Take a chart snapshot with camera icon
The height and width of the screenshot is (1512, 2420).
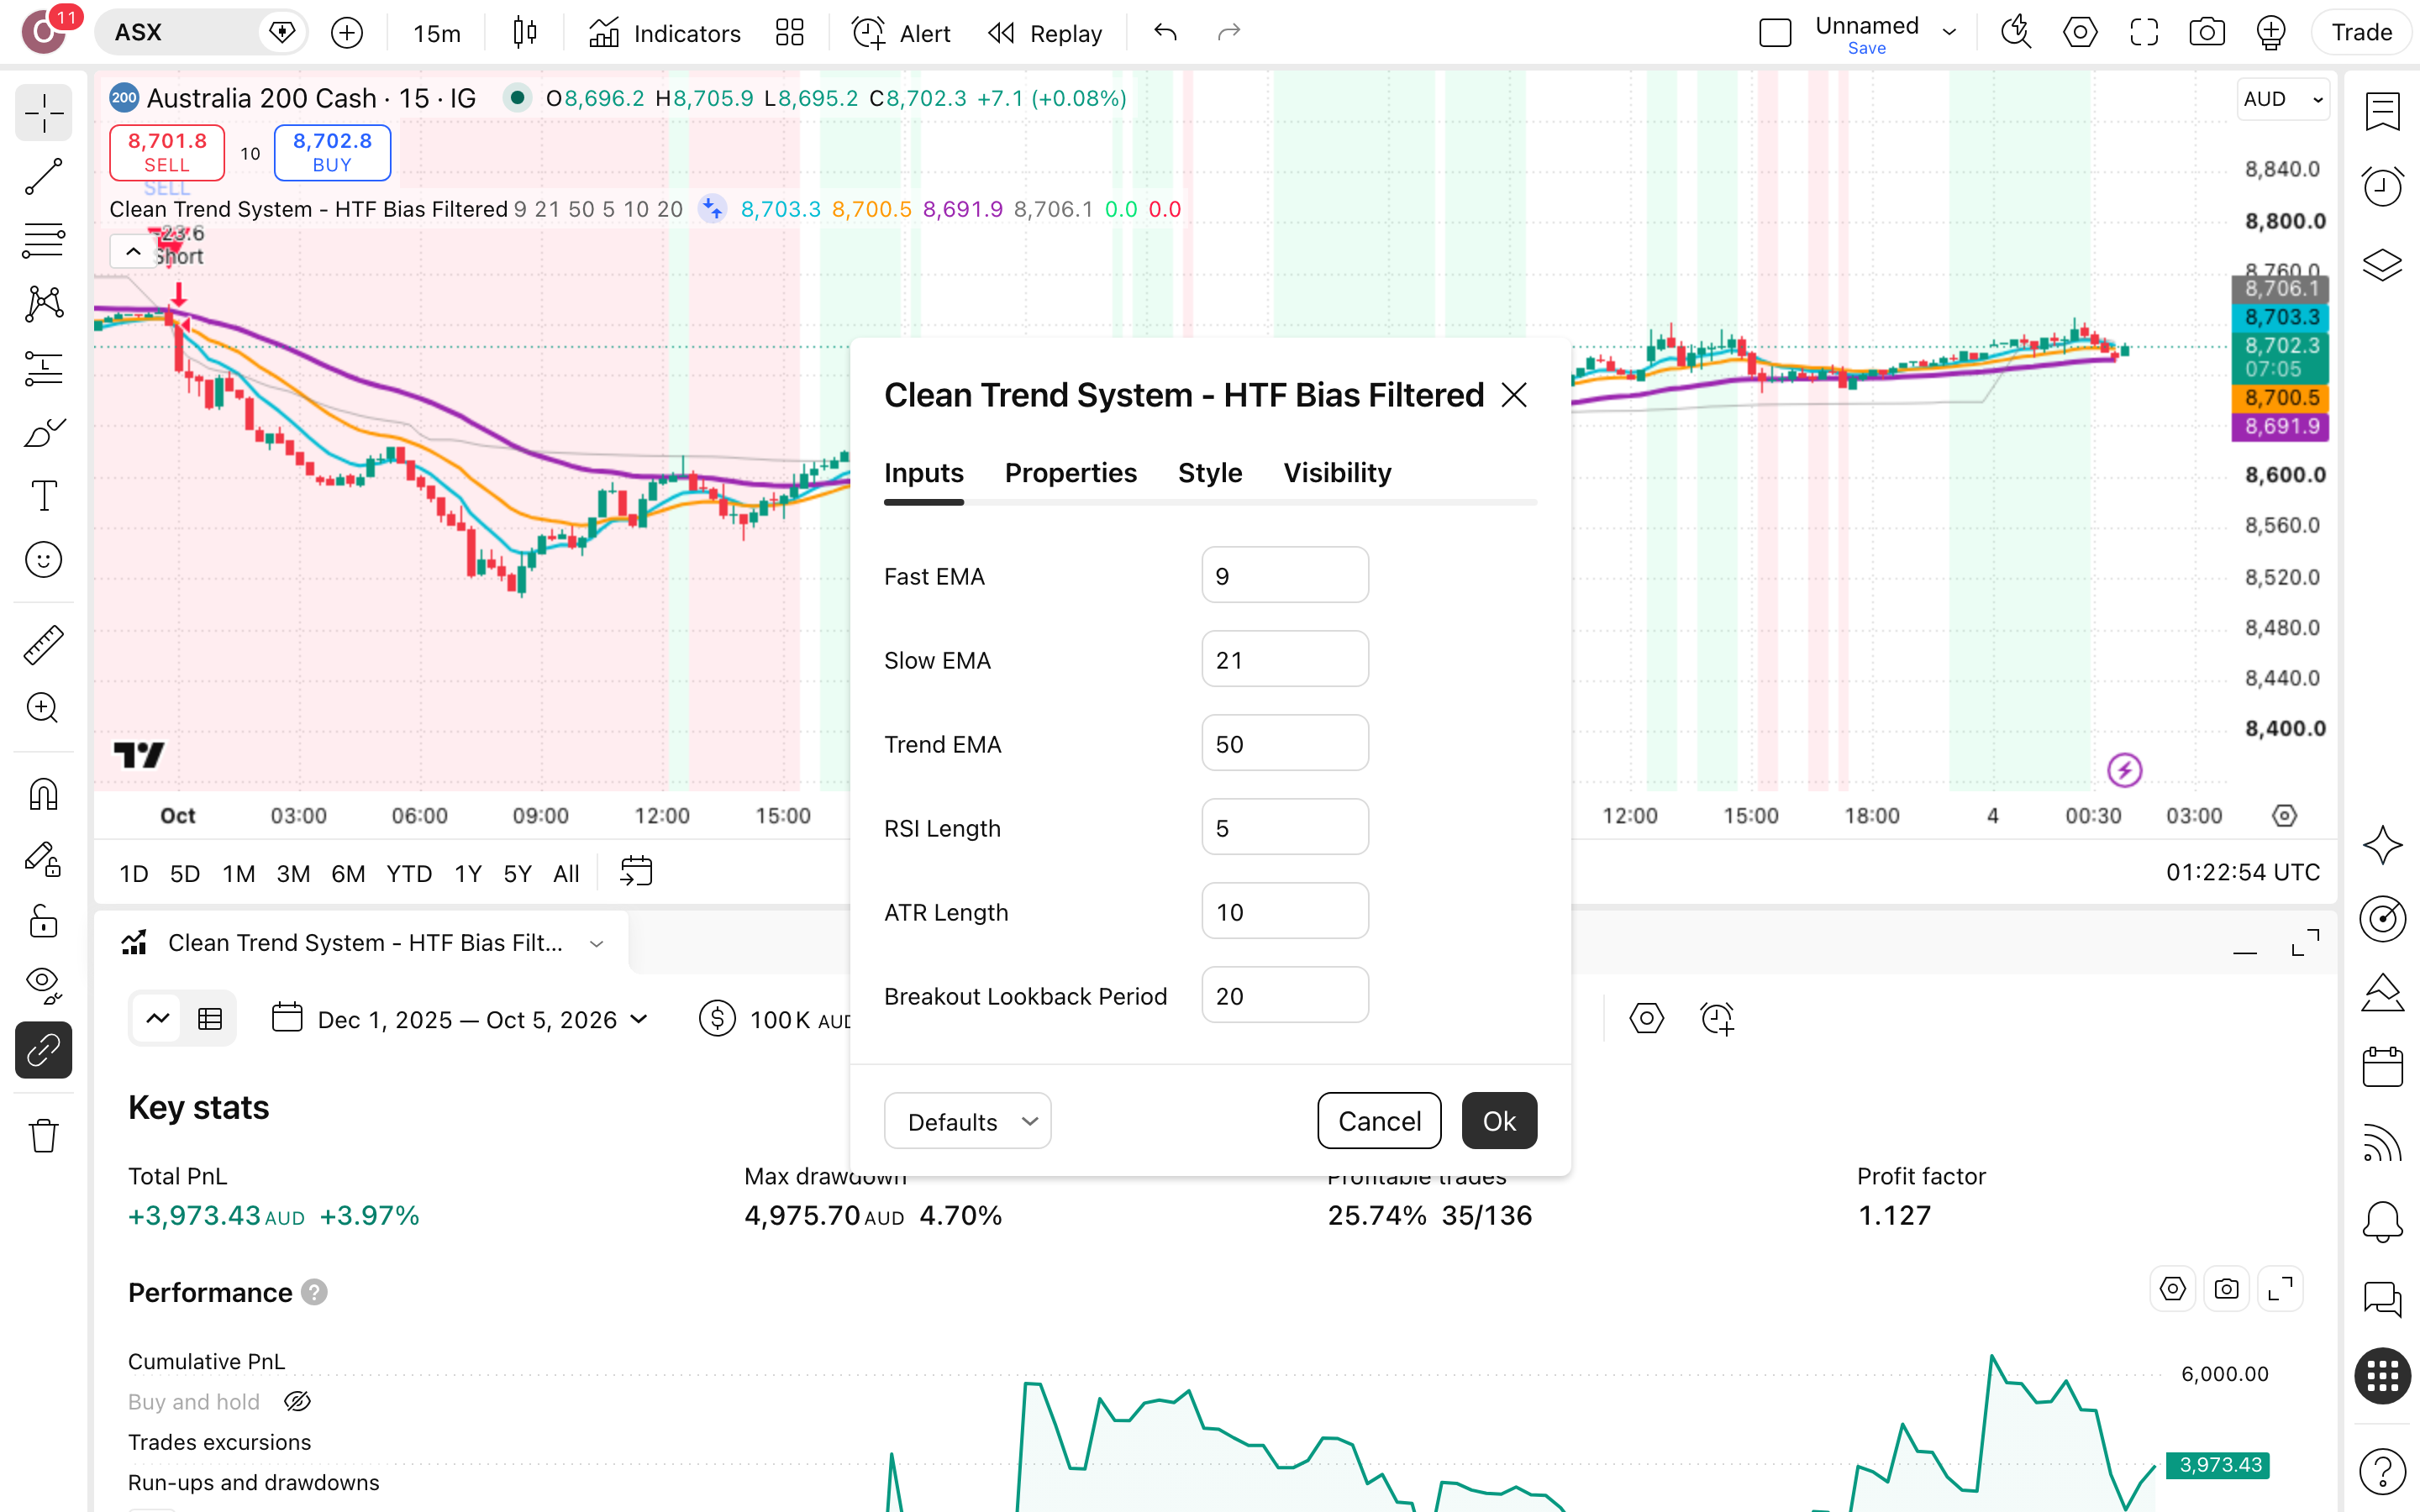[2207, 33]
